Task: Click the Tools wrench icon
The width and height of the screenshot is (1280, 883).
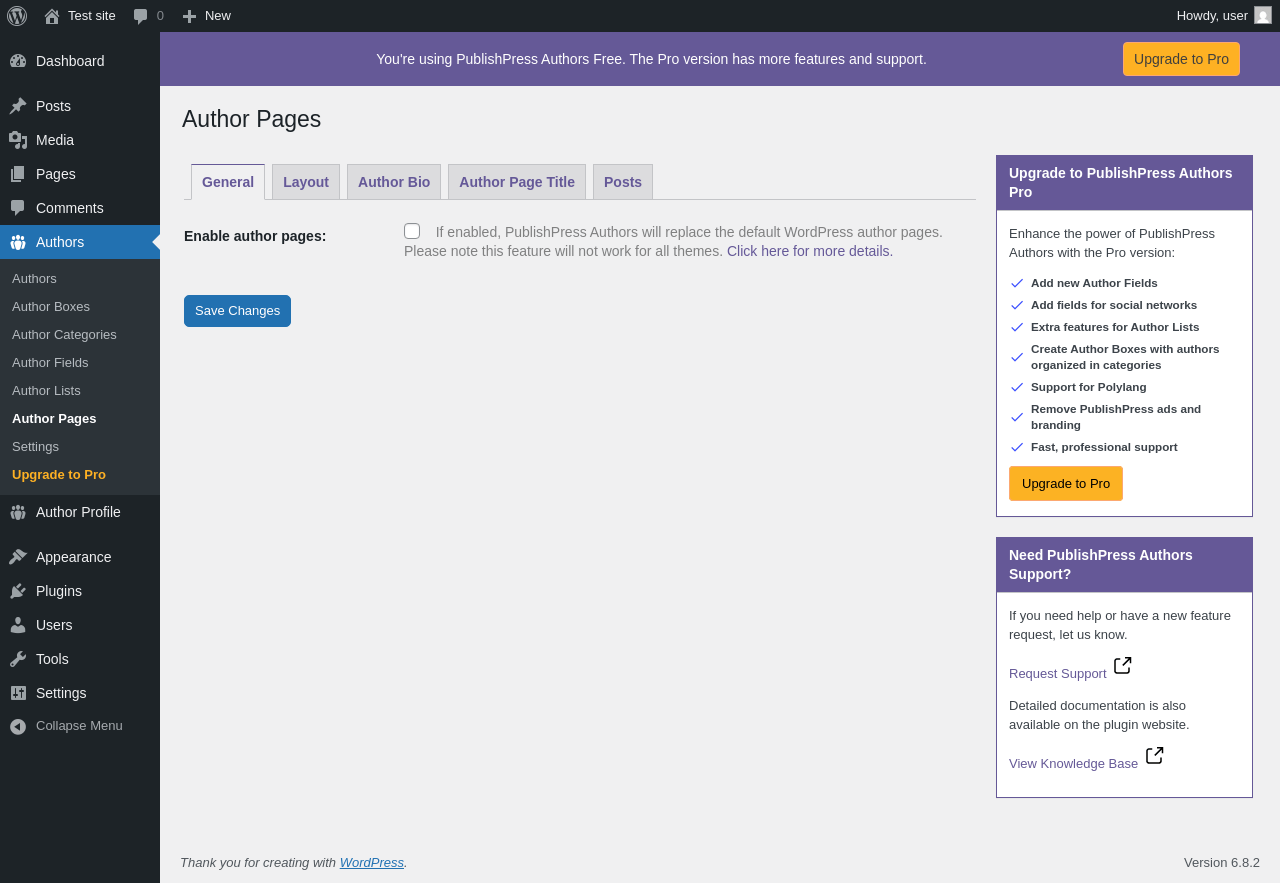Action: (x=18, y=659)
